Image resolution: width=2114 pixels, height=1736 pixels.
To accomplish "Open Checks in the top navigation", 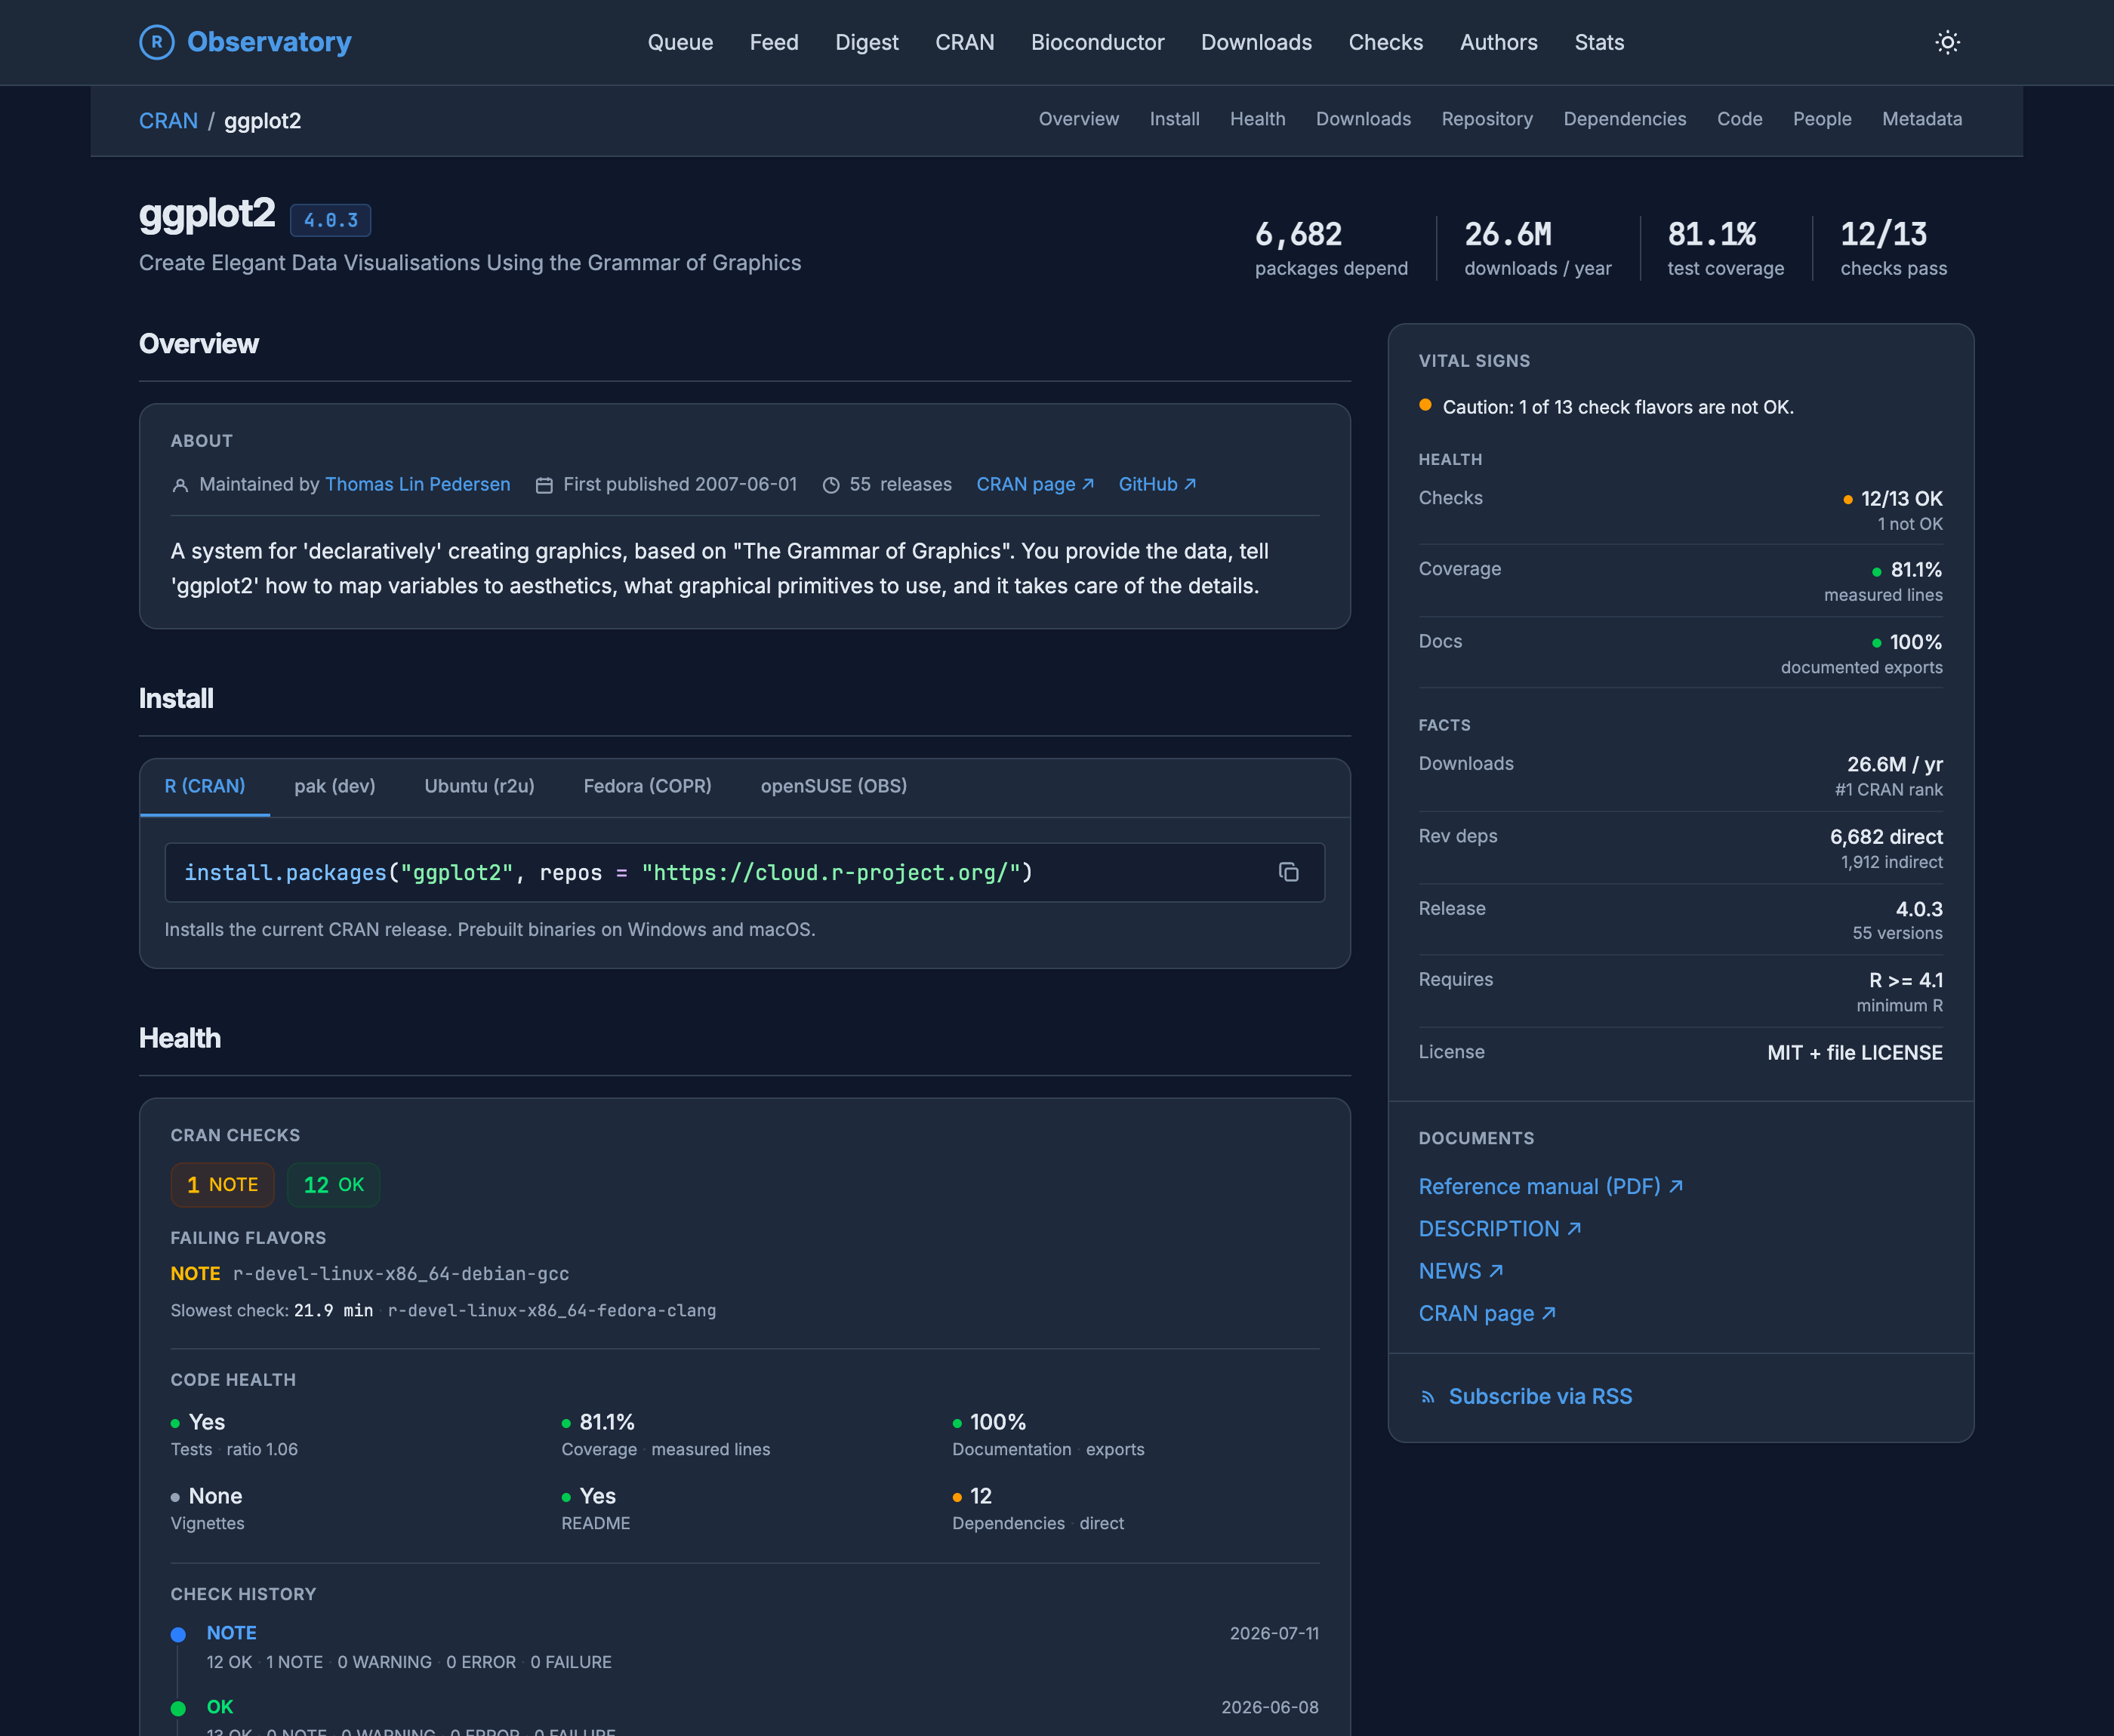I will [x=1386, y=42].
